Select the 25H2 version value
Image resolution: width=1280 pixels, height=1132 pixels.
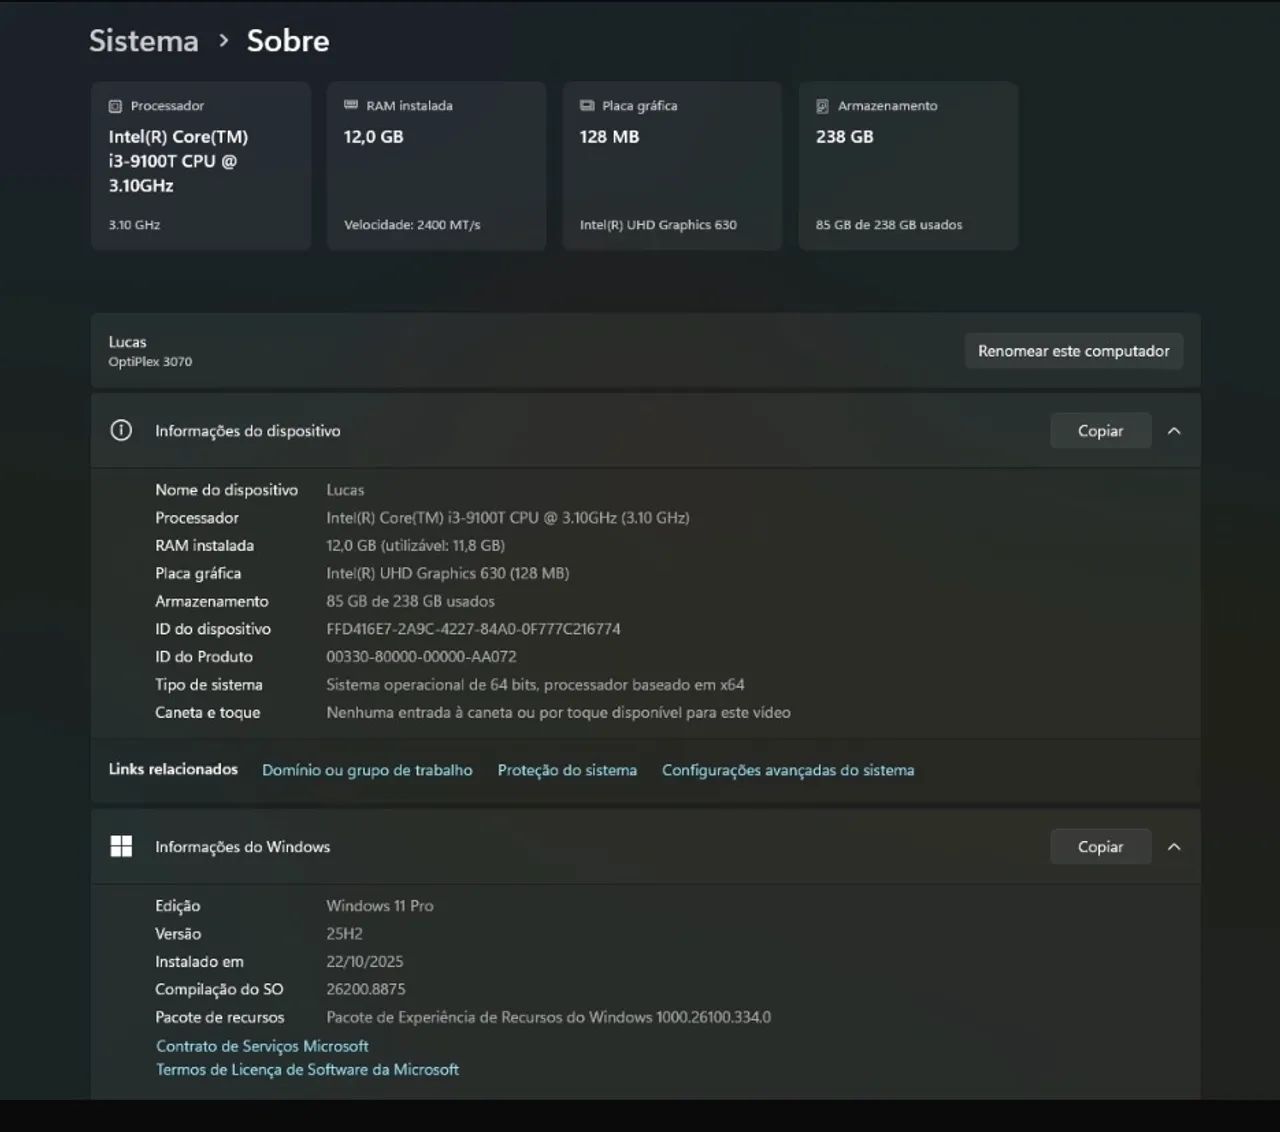pos(344,934)
